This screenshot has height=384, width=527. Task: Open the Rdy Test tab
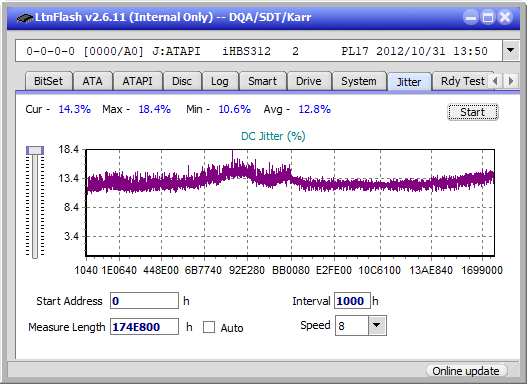click(462, 81)
